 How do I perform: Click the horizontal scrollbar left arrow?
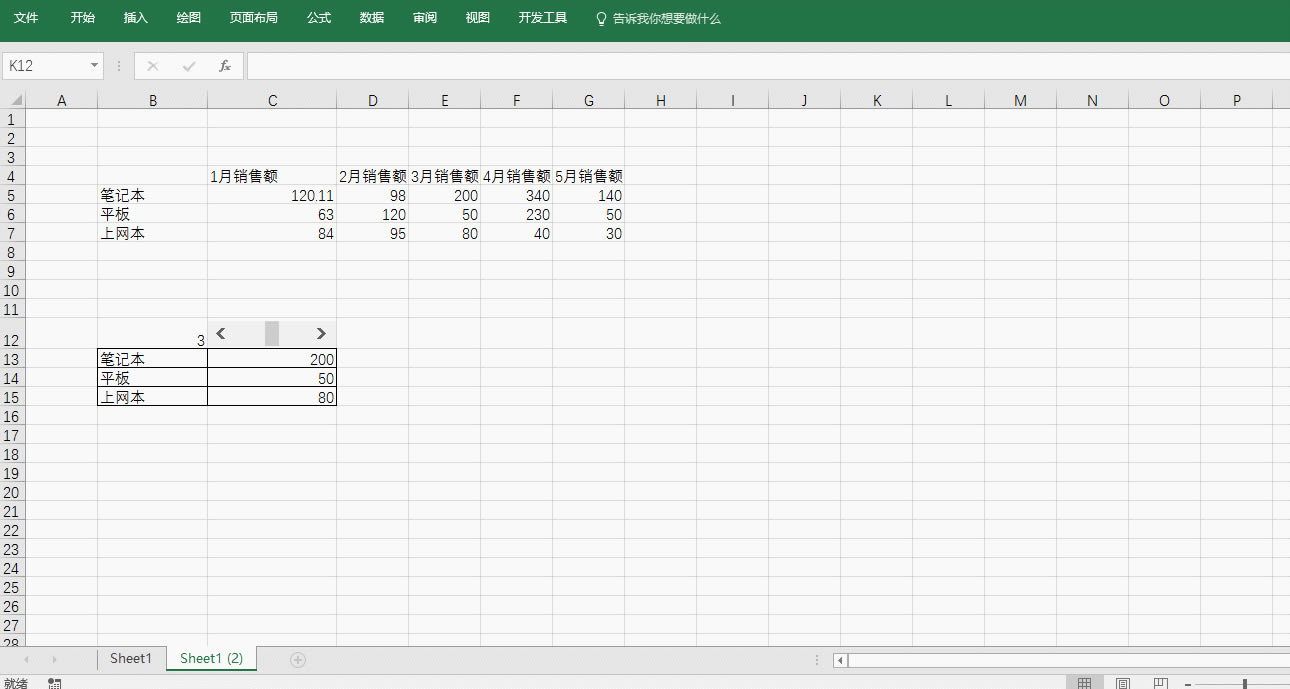click(x=840, y=660)
